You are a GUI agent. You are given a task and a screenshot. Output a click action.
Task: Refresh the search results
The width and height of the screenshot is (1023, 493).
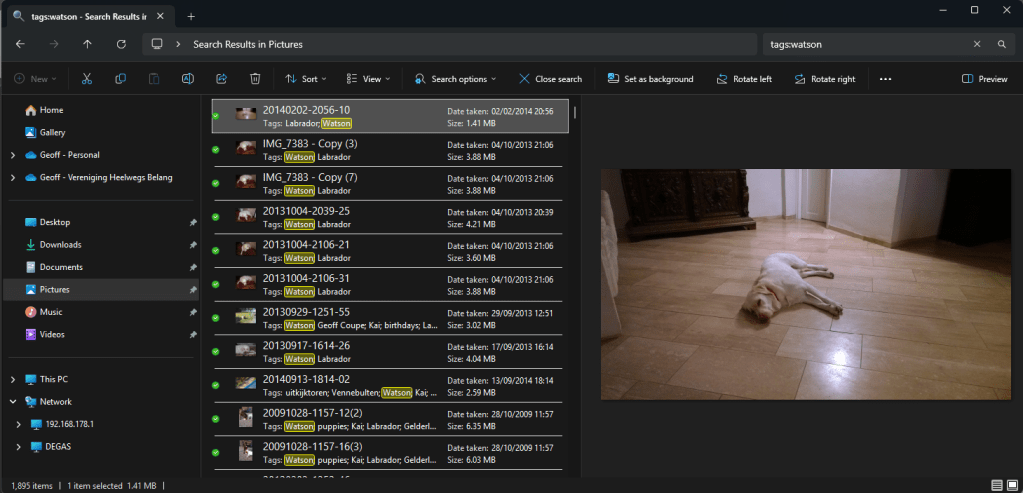click(121, 44)
